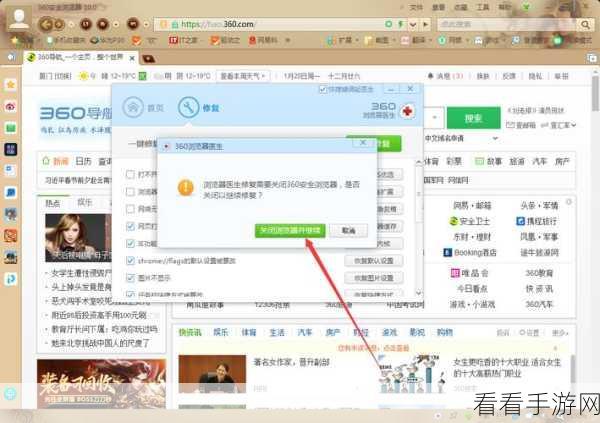Open the celebrity photo thumbnail under 热点
The height and width of the screenshot is (423, 600).
[x=78, y=238]
